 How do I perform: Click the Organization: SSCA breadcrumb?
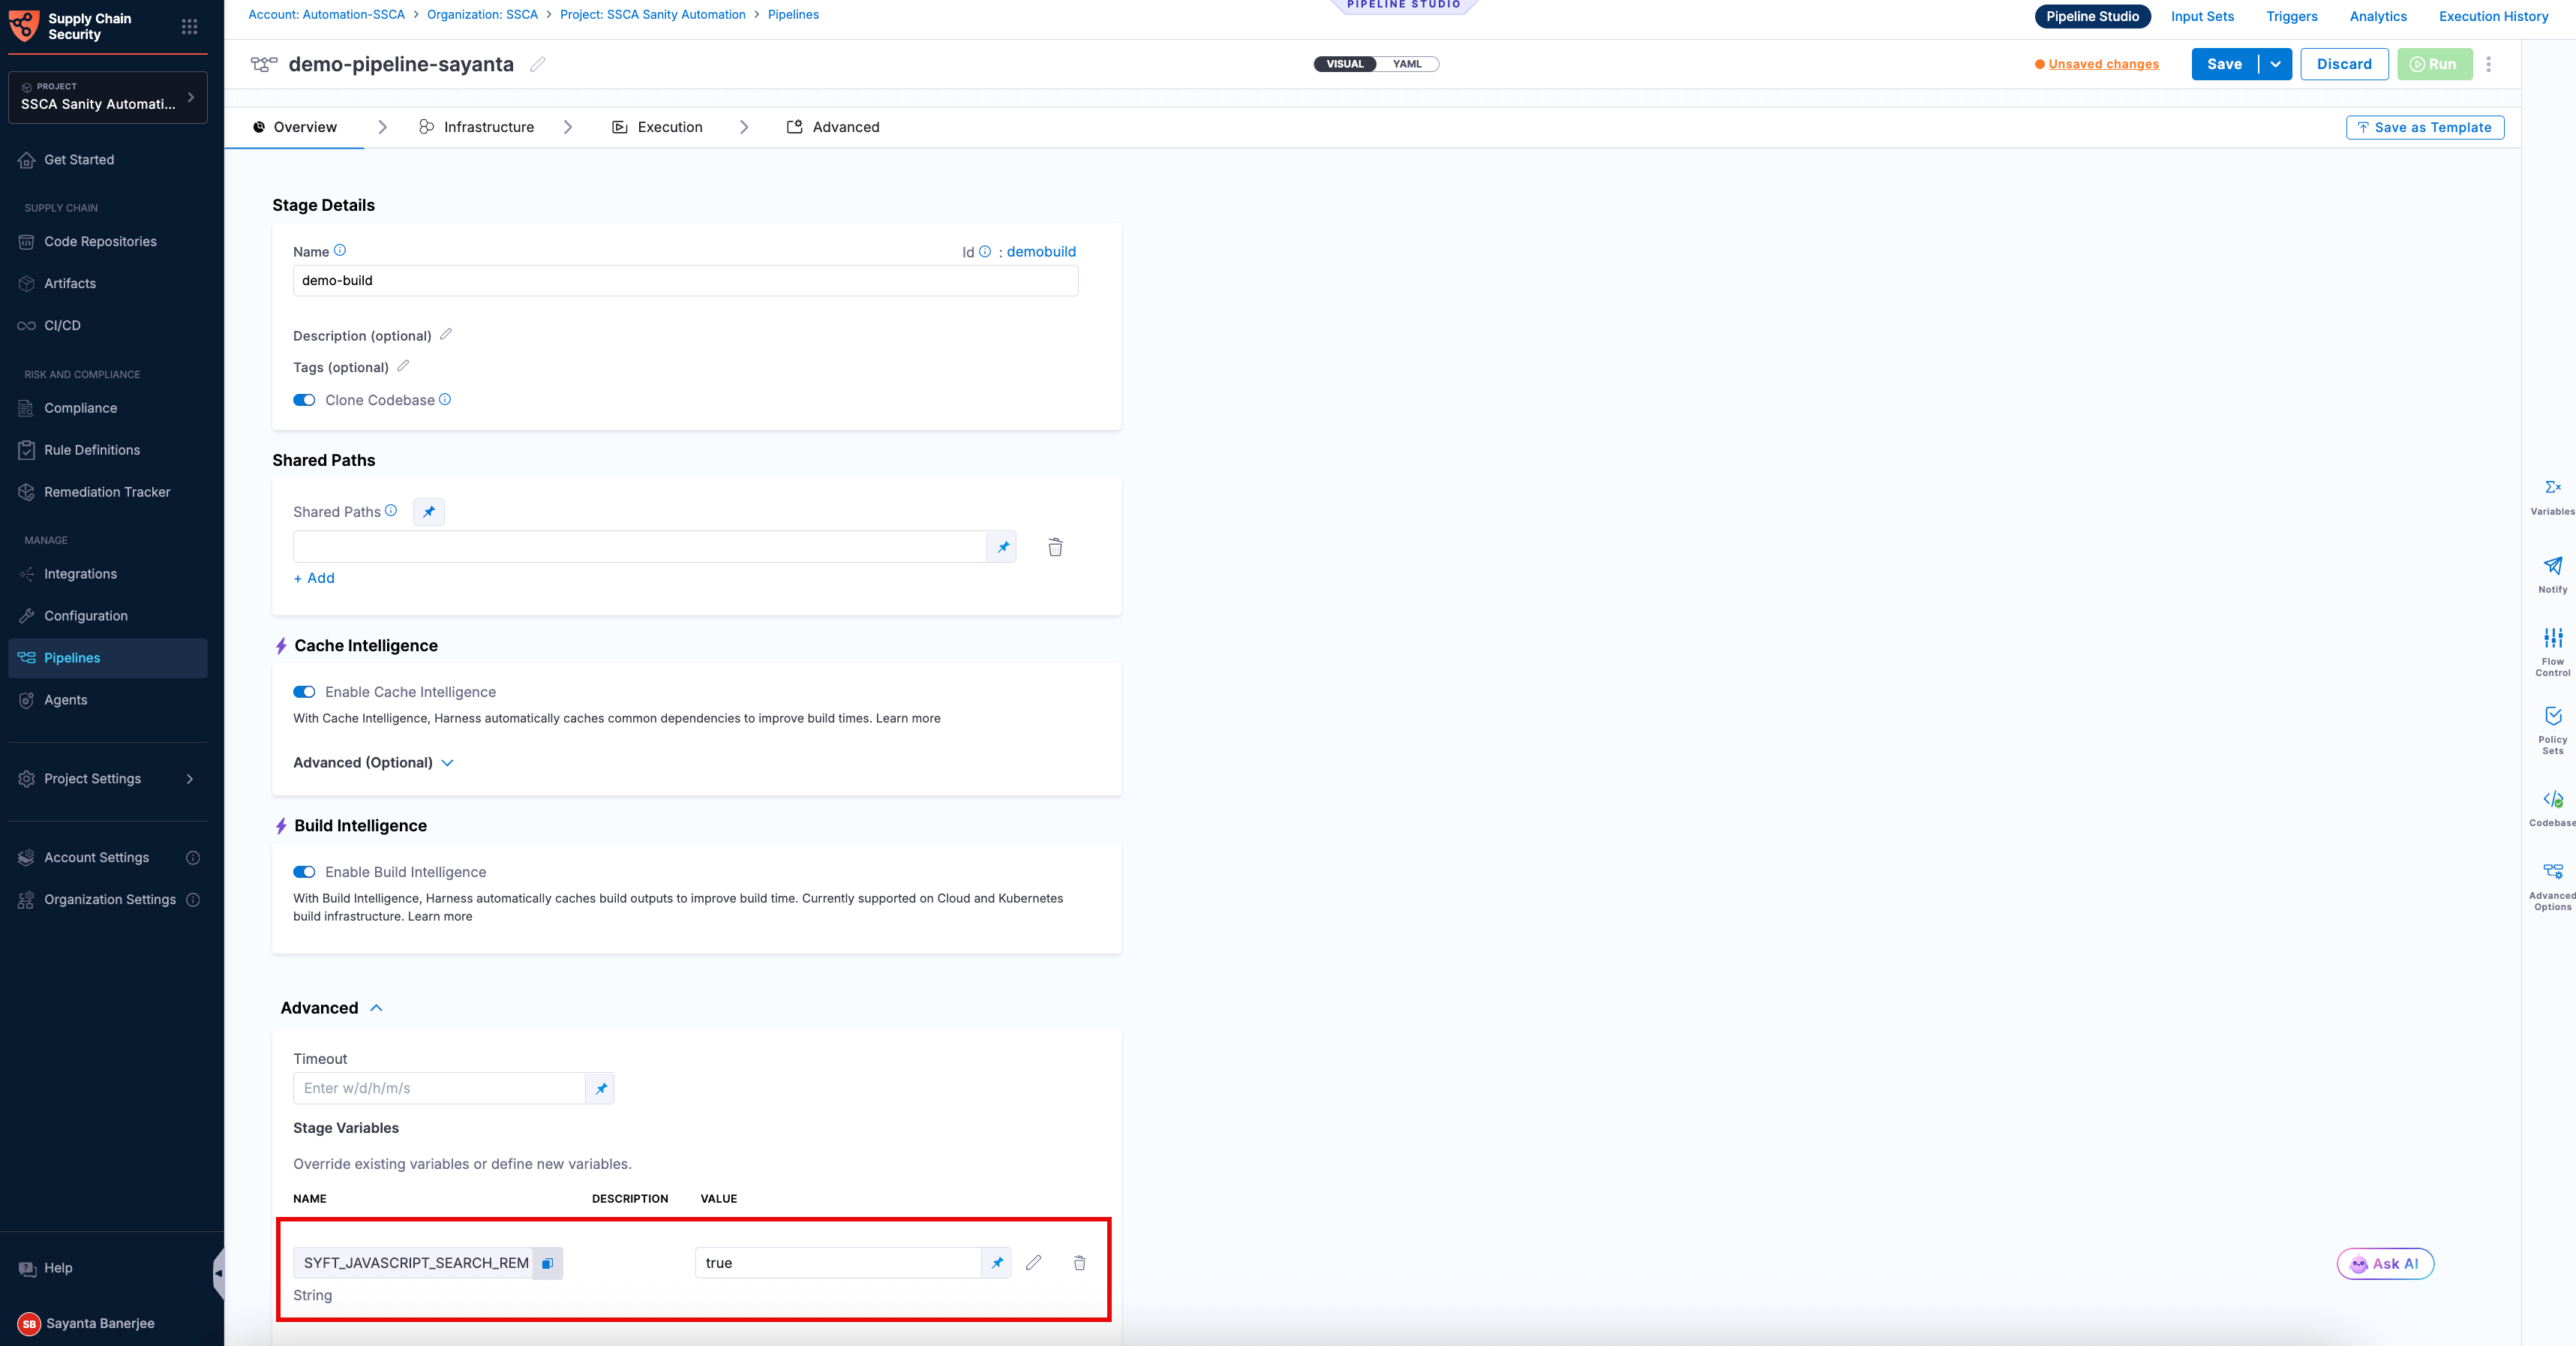click(x=482, y=14)
